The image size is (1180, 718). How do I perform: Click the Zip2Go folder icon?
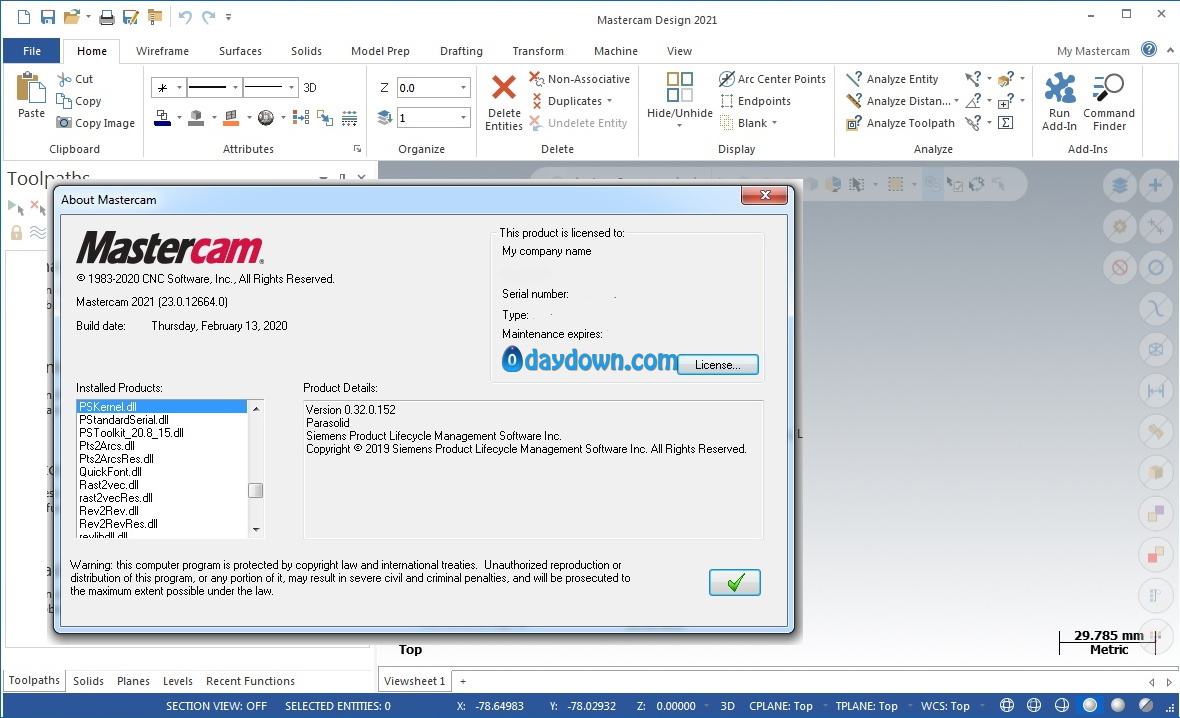pos(155,16)
